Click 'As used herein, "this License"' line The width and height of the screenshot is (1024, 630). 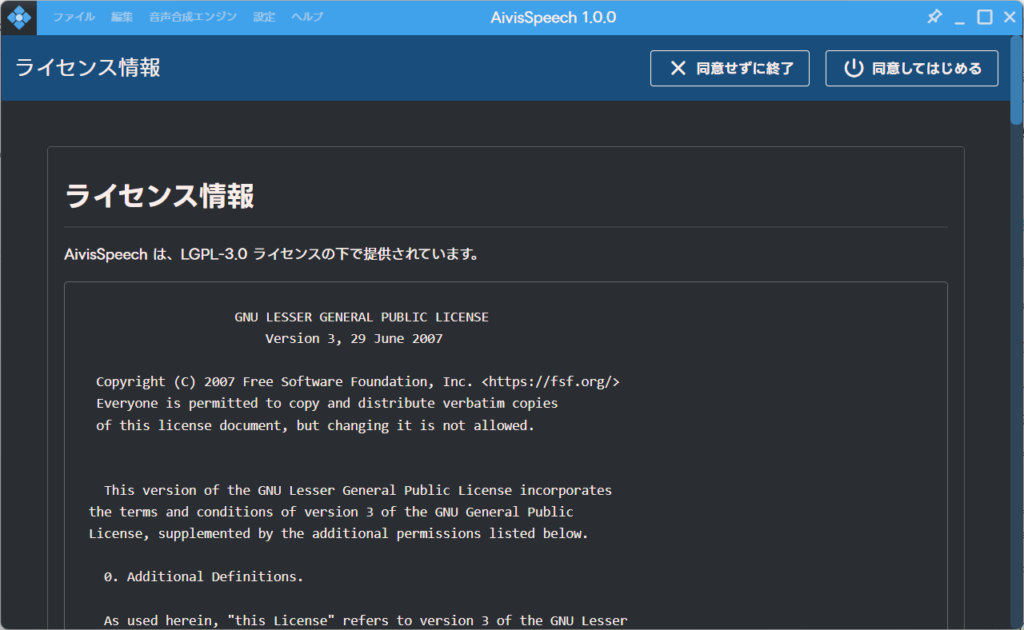tap(365, 620)
